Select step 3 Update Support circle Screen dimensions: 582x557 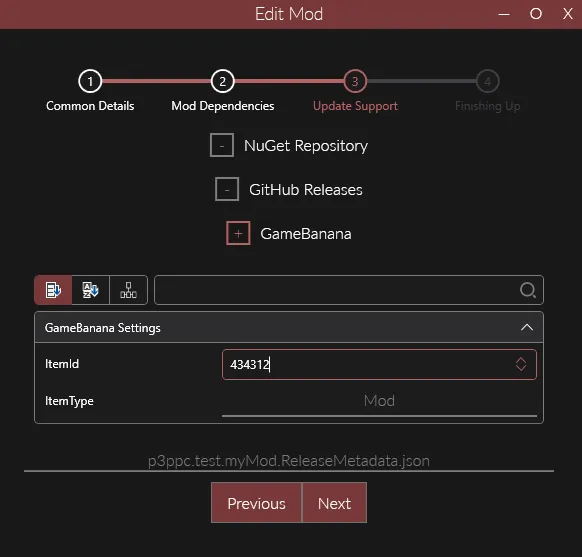click(x=355, y=81)
